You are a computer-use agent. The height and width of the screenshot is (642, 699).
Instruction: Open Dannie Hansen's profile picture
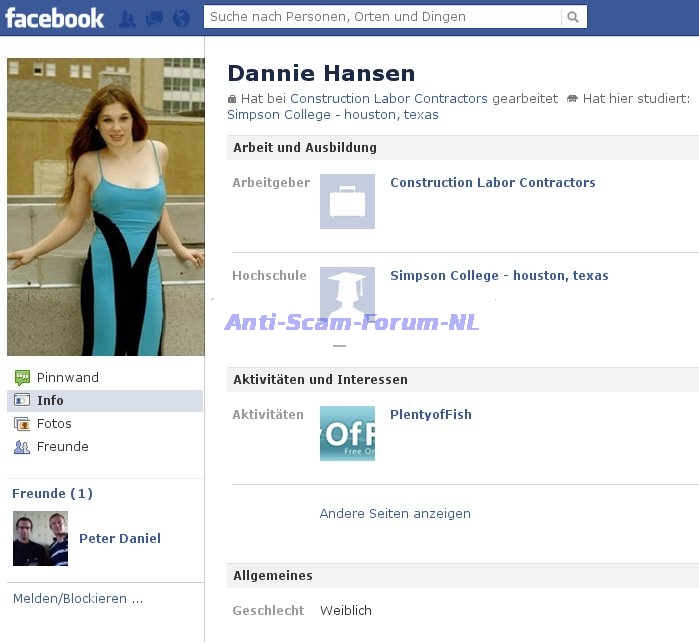point(105,206)
